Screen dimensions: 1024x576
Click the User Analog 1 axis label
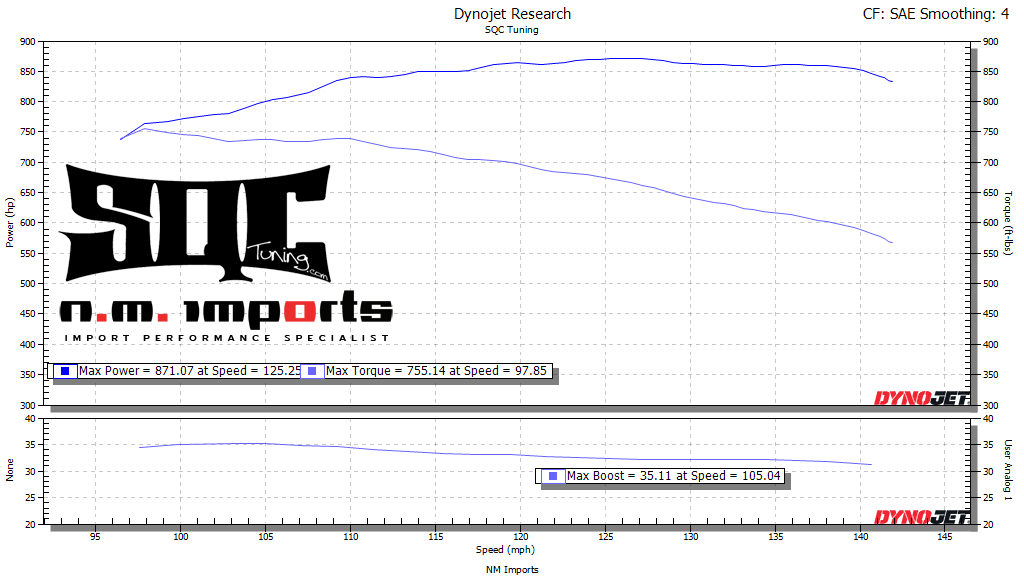click(1008, 470)
